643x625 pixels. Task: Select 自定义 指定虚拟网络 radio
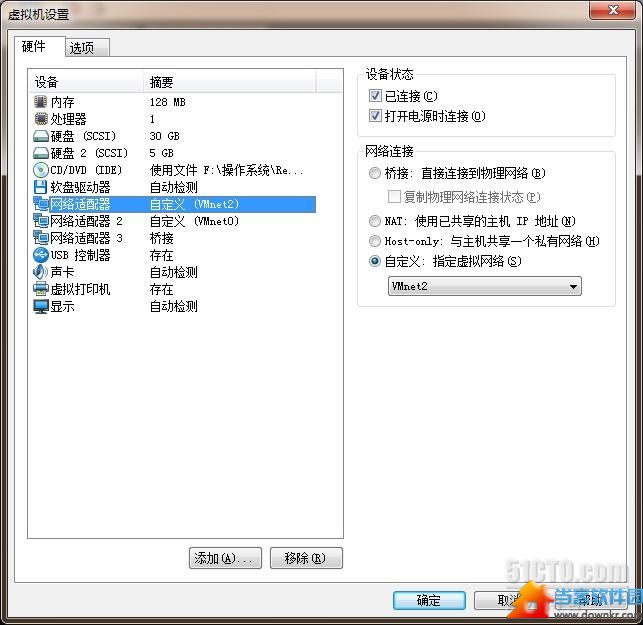(x=374, y=261)
